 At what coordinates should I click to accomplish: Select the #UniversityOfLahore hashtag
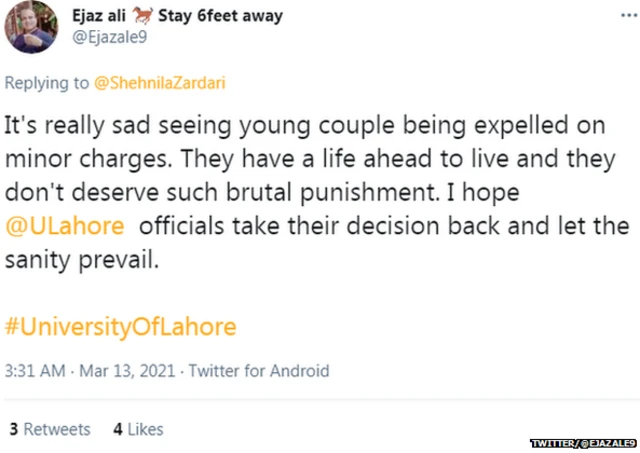pos(120,326)
